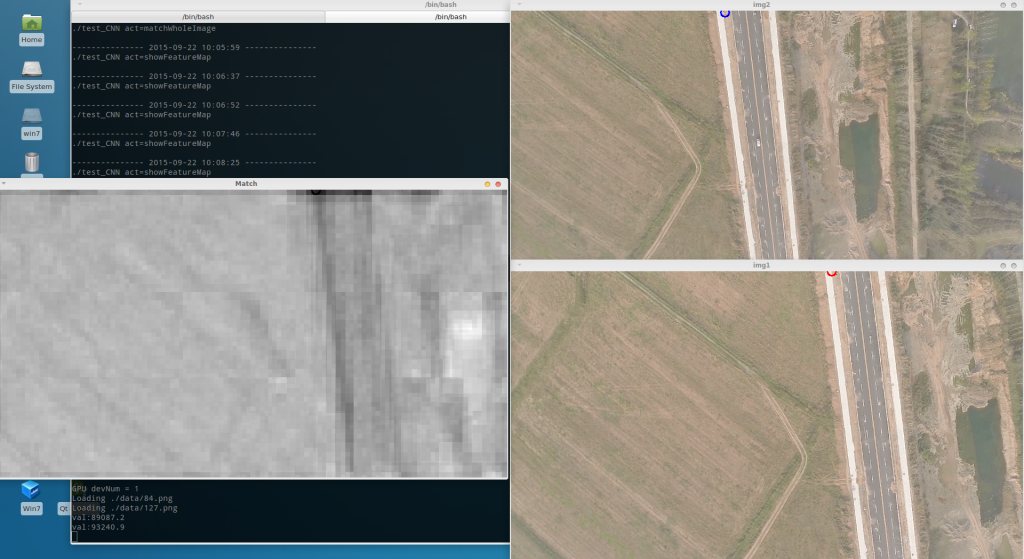The width and height of the screenshot is (1024, 559).
Task: Switch to the first /bin/bash tab
Action: click(198, 17)
